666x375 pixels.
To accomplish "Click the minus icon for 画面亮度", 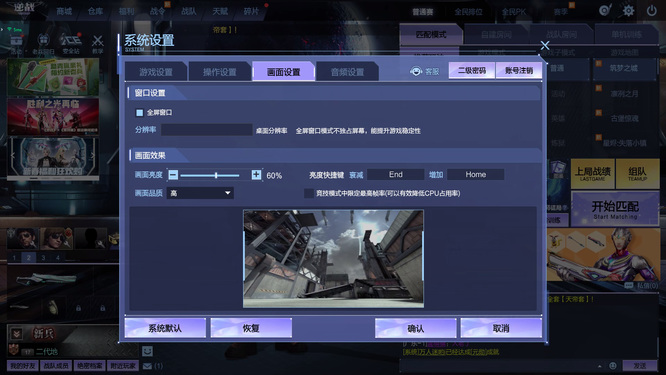I will 173,175.
